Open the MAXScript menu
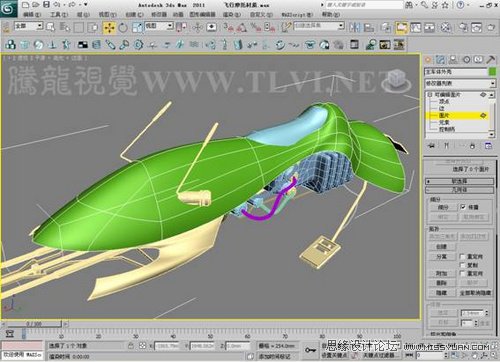 coord(297,15)
